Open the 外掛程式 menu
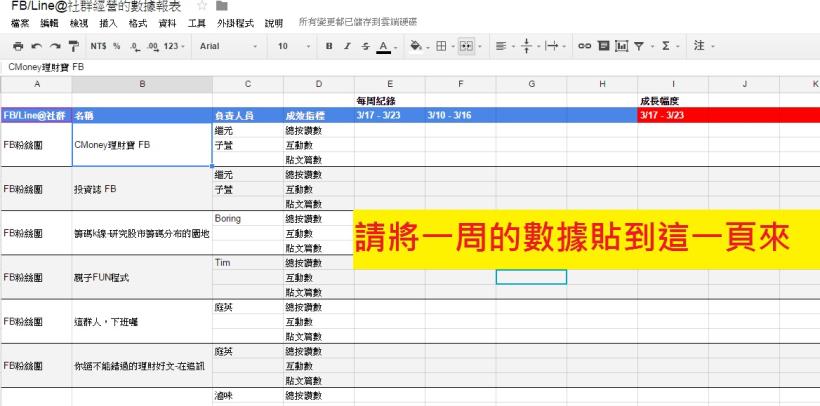This screenshot has height=406, width=820. [x=235, y=23]
